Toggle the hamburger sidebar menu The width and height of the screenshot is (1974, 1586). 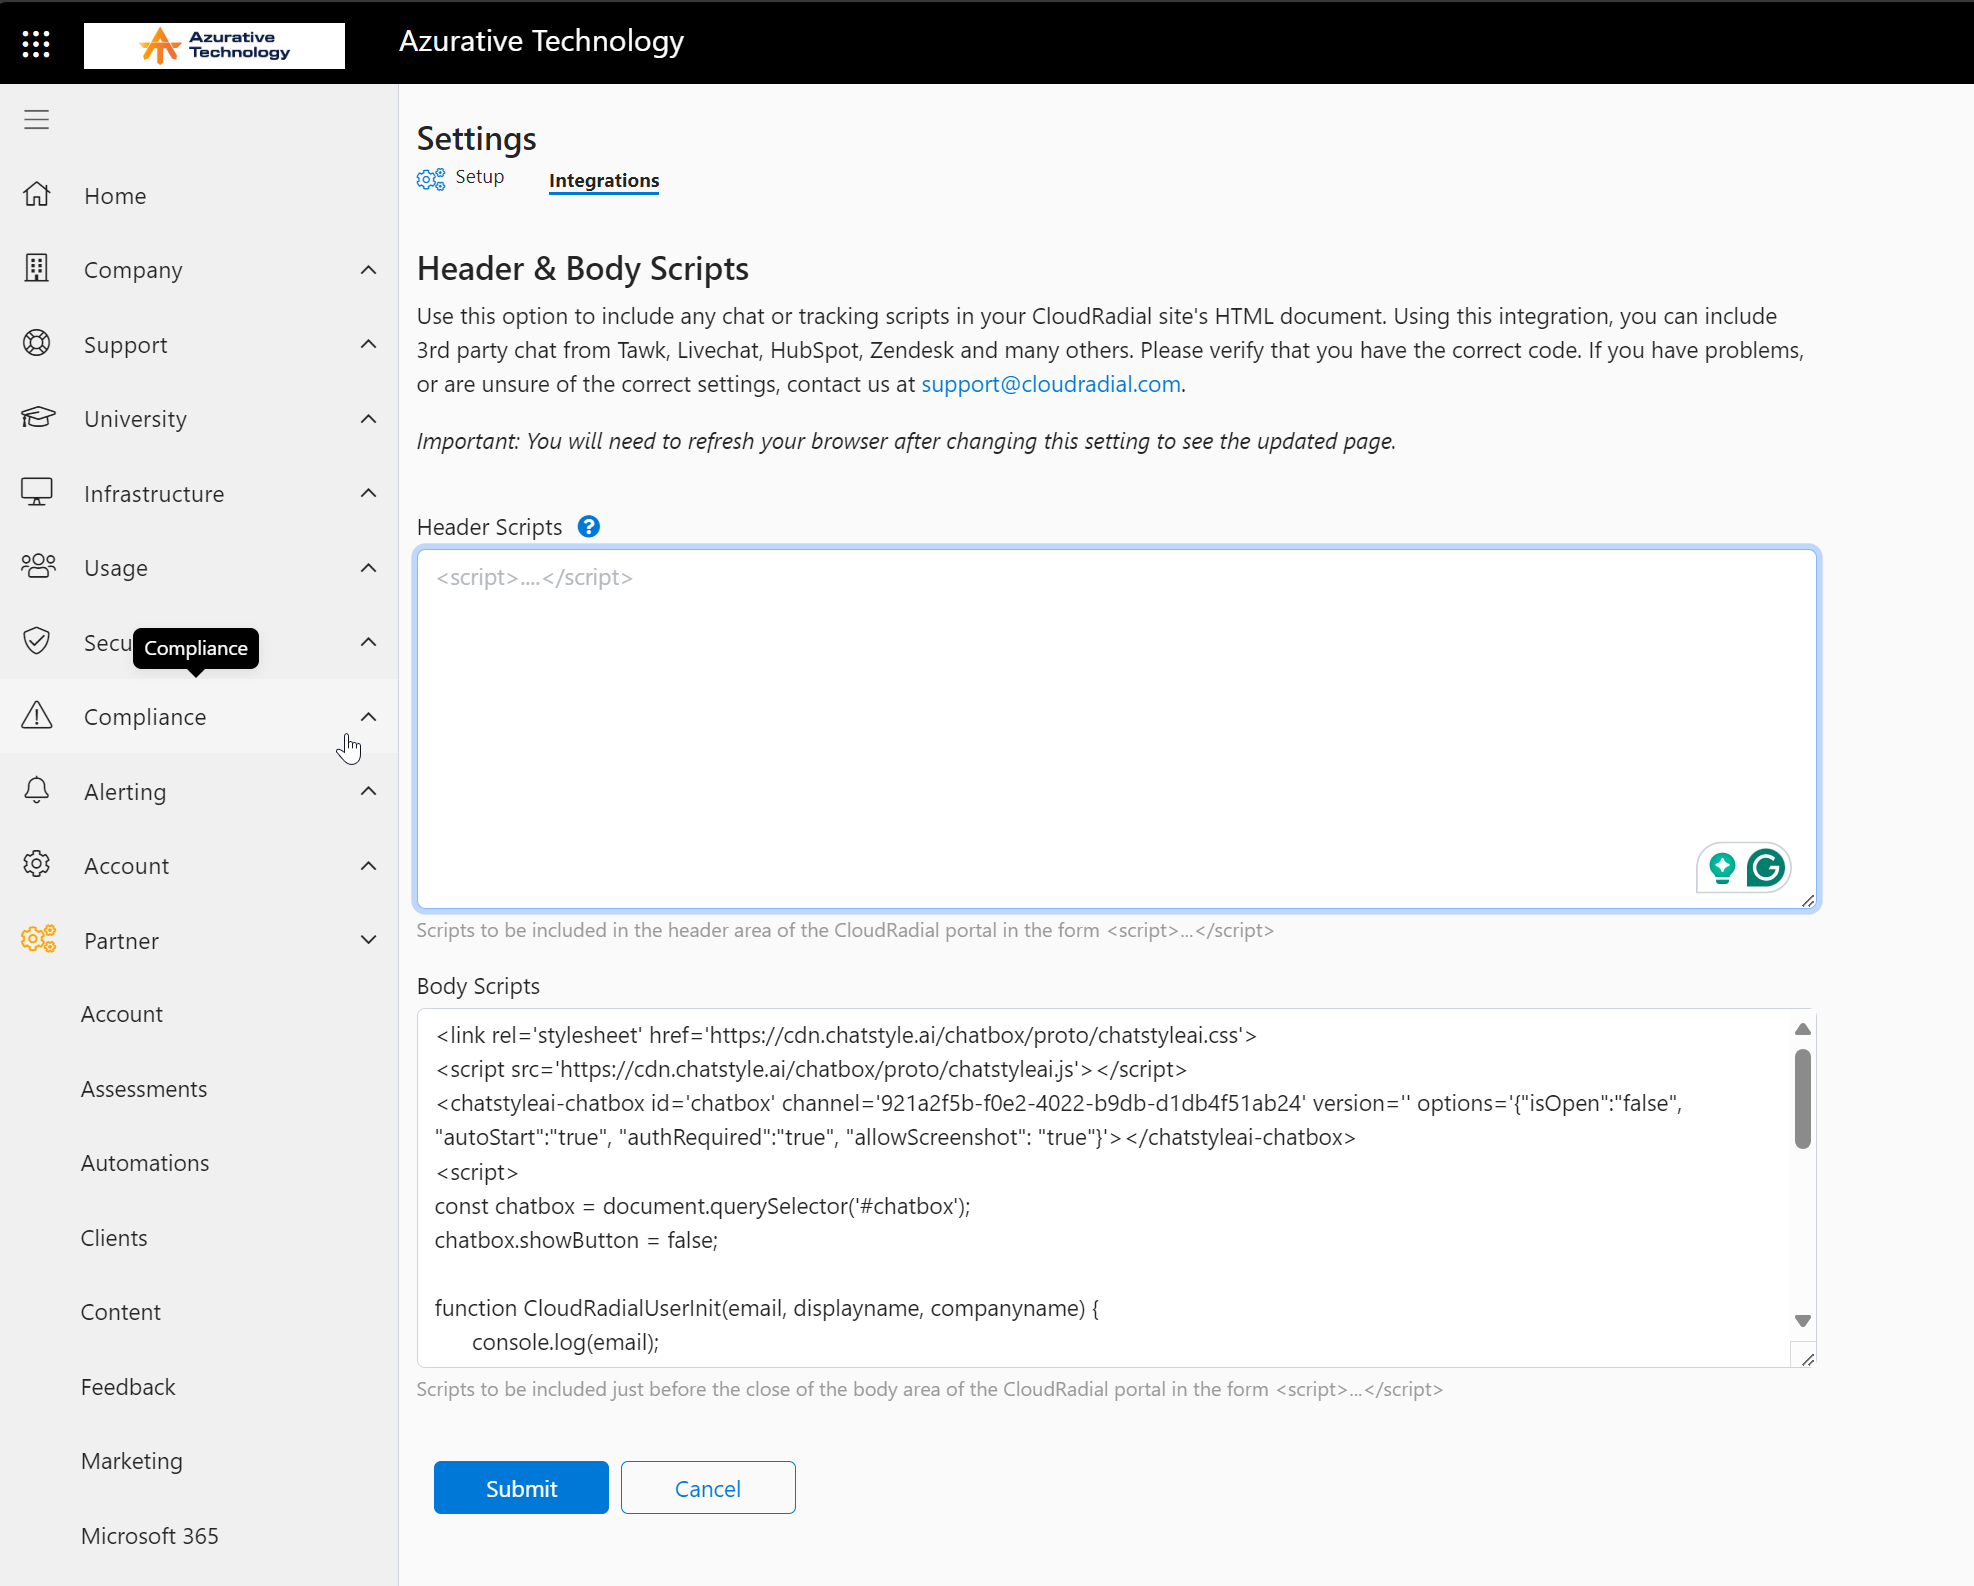click(x=37, y=119)
